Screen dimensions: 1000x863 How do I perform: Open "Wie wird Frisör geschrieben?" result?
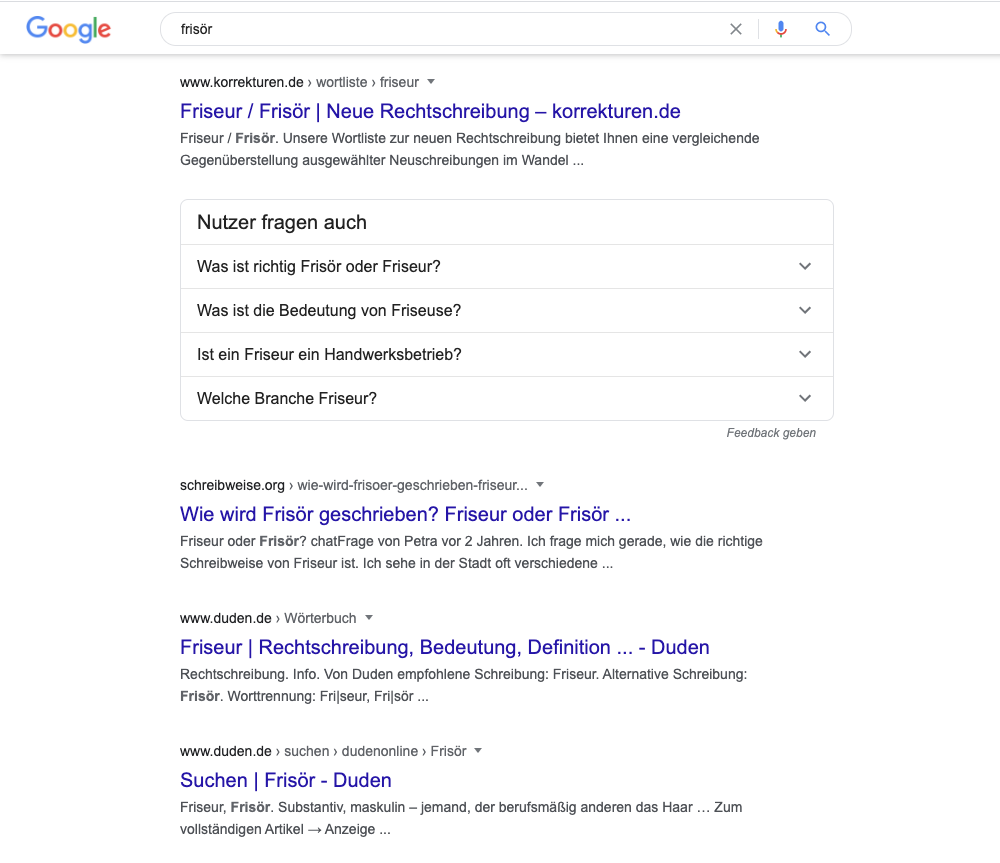(405, 514)
